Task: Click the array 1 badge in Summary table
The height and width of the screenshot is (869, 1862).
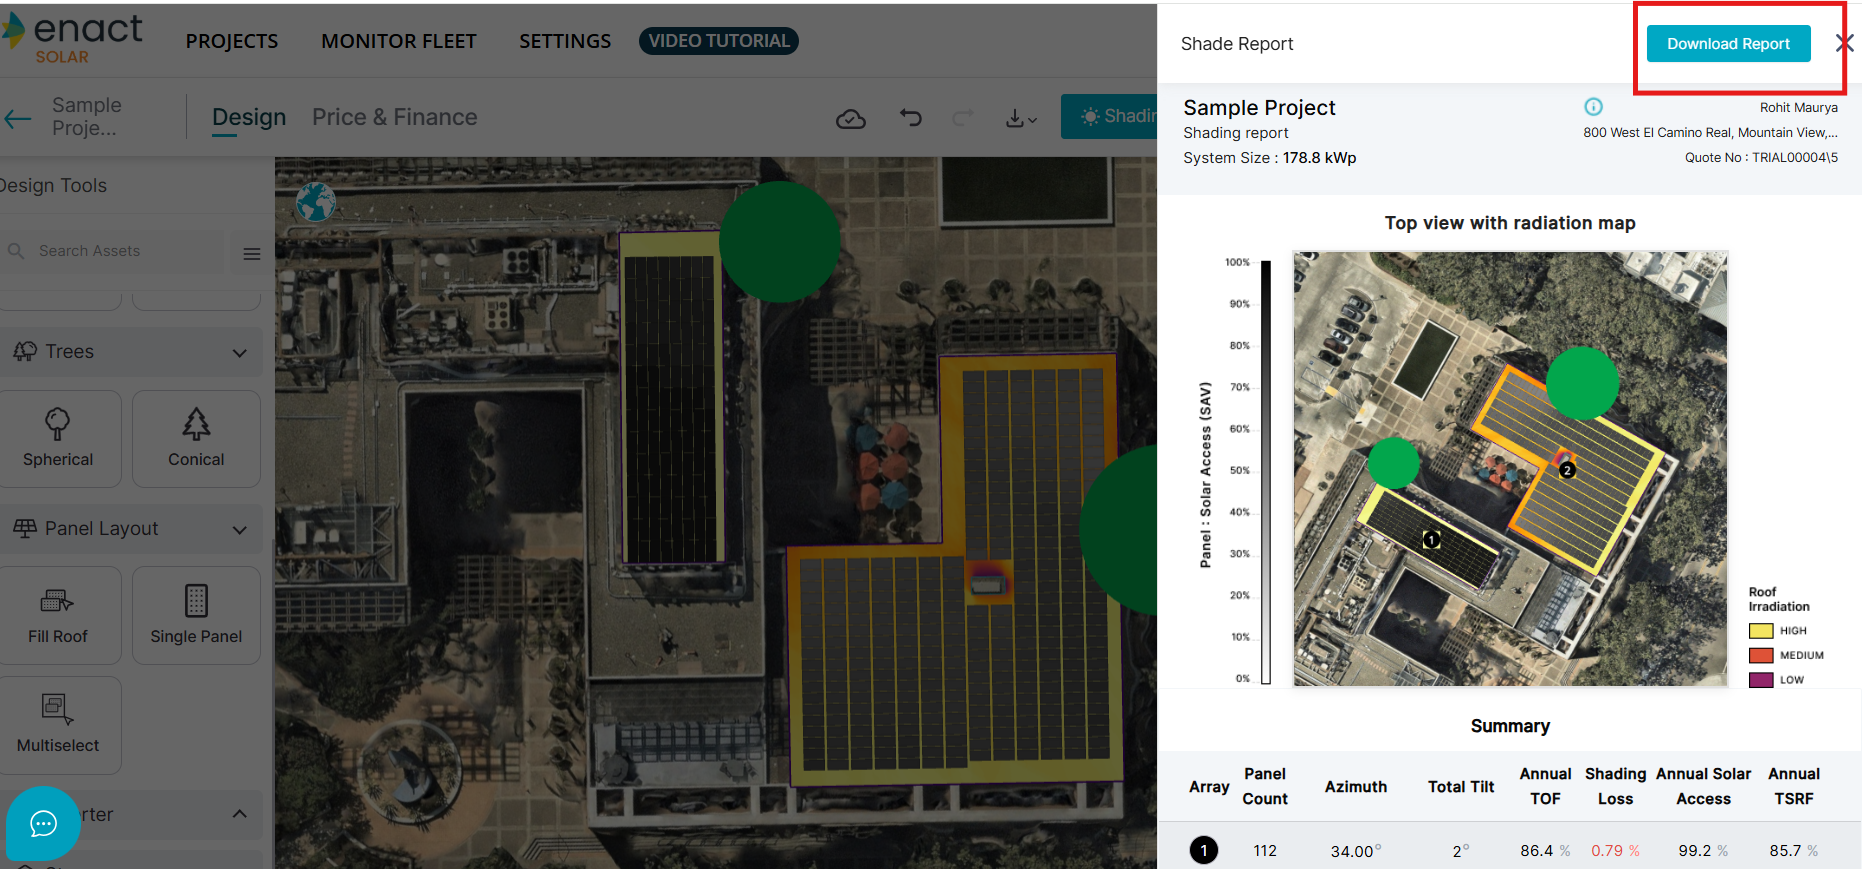Action: [1204, 851]
